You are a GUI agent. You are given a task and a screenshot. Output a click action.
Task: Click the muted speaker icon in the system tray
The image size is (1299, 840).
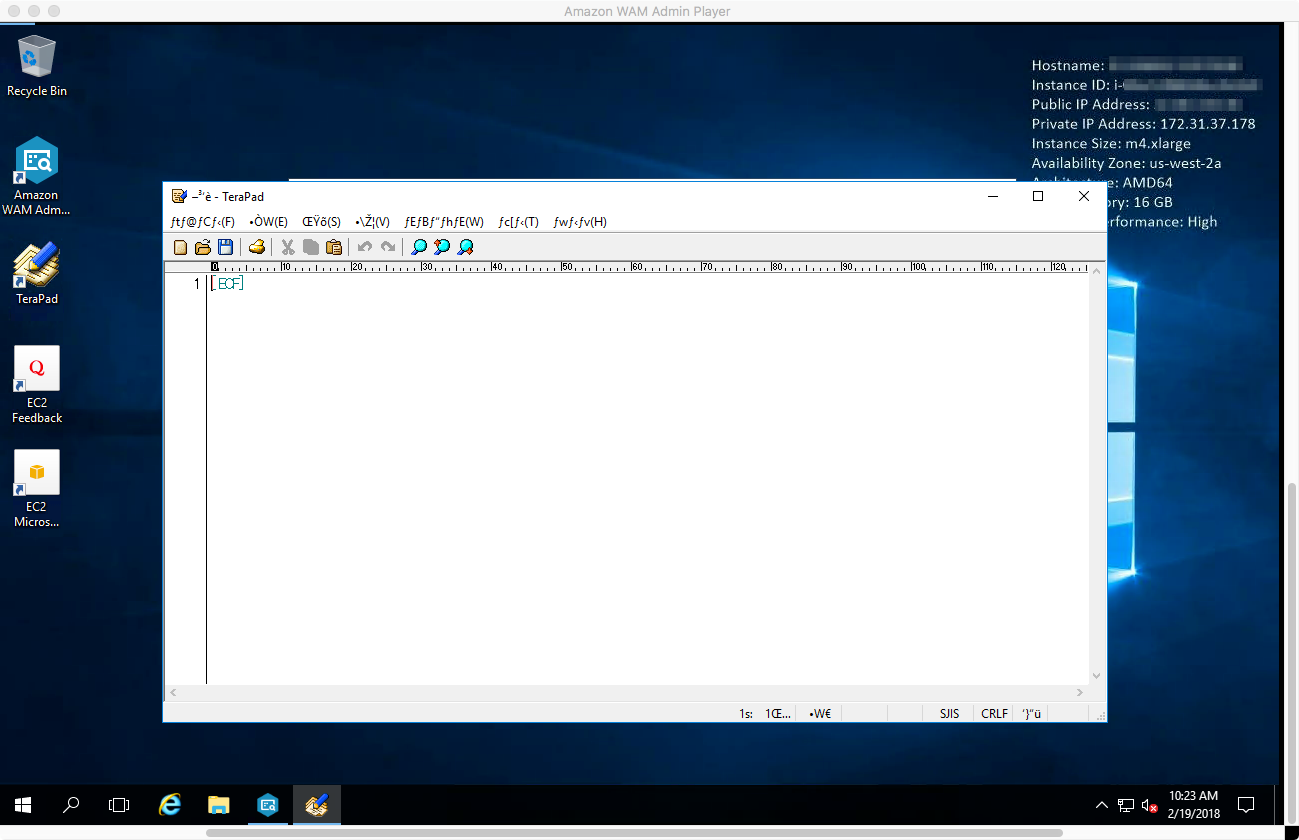pos(1148,805)
